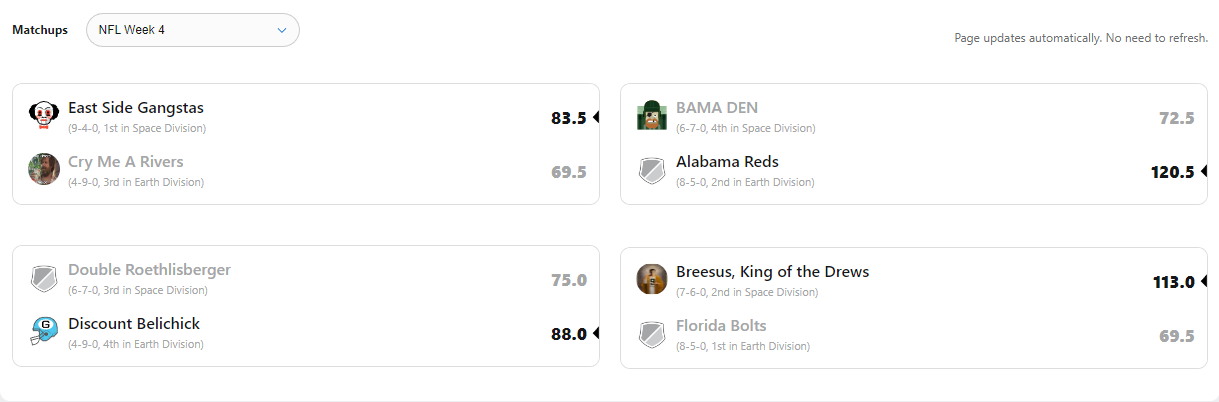Click Breesus, King of the Drews avatar
The width and height of the screenshot is (1219, 402).
(x=652, y=280)
